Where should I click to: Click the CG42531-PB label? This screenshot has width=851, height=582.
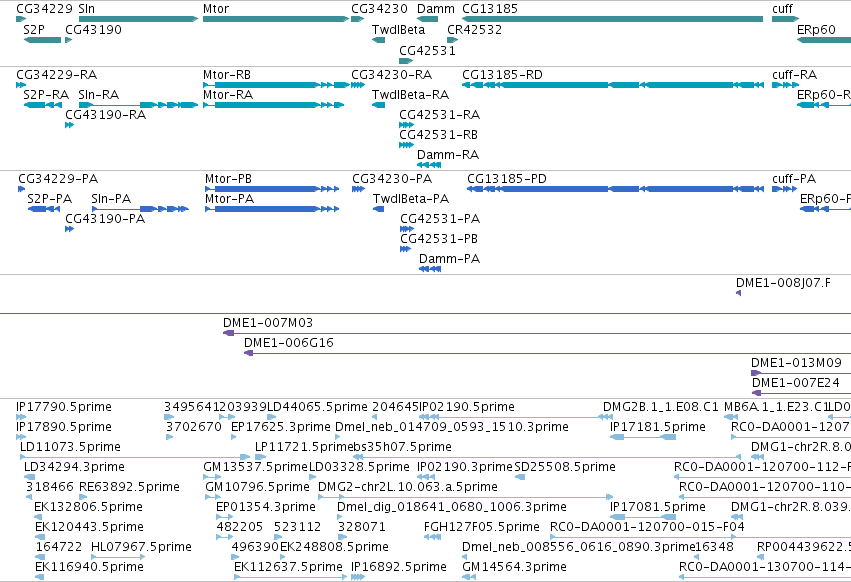(439, 239)
